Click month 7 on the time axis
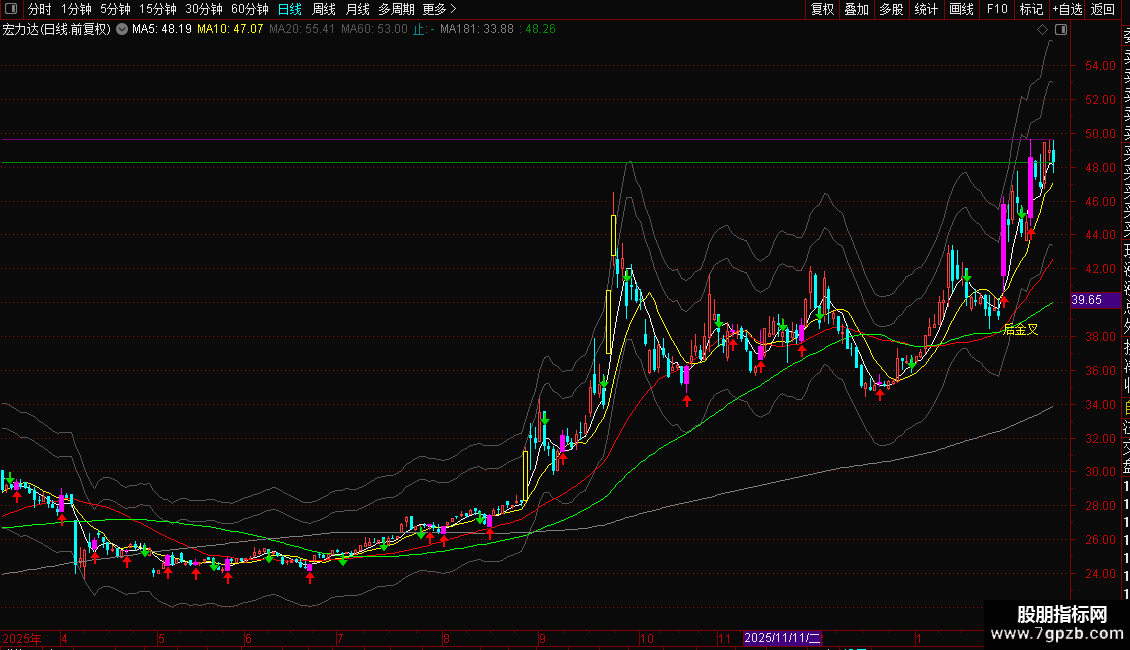1130x650 pixels. click(x=340, y=639)
